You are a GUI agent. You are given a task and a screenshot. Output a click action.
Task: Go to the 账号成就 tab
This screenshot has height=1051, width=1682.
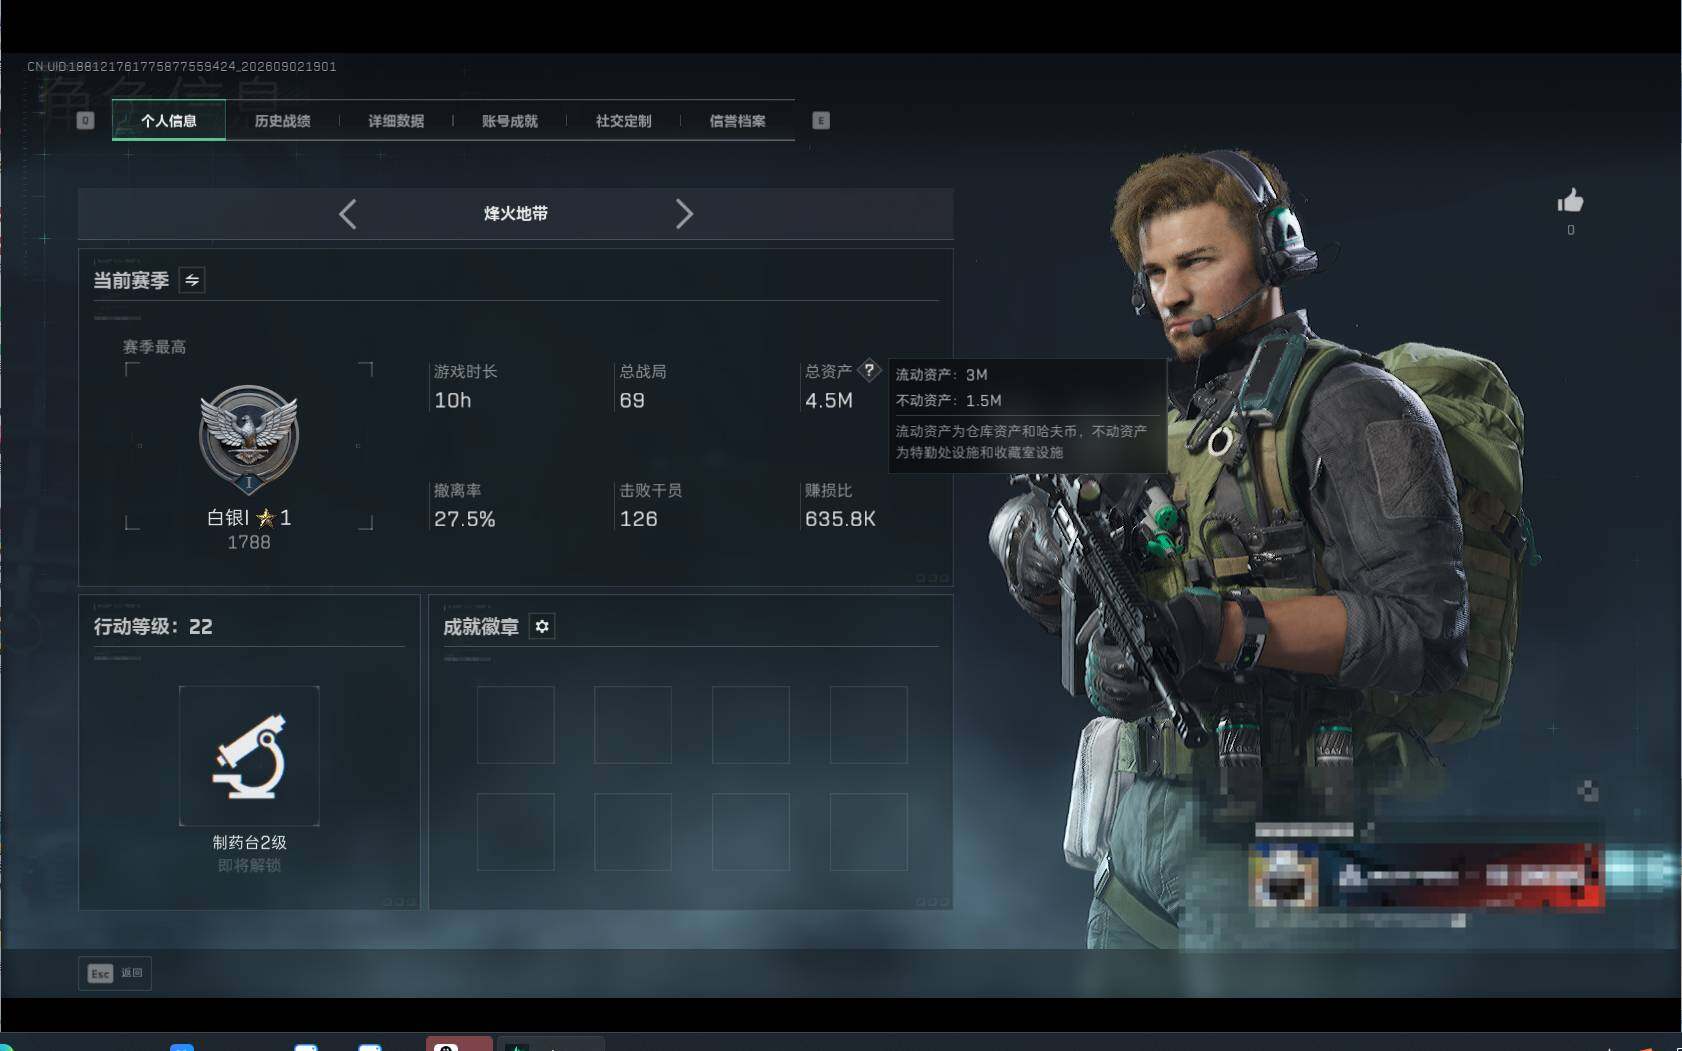pyautogui.click(x=510, y=121)
